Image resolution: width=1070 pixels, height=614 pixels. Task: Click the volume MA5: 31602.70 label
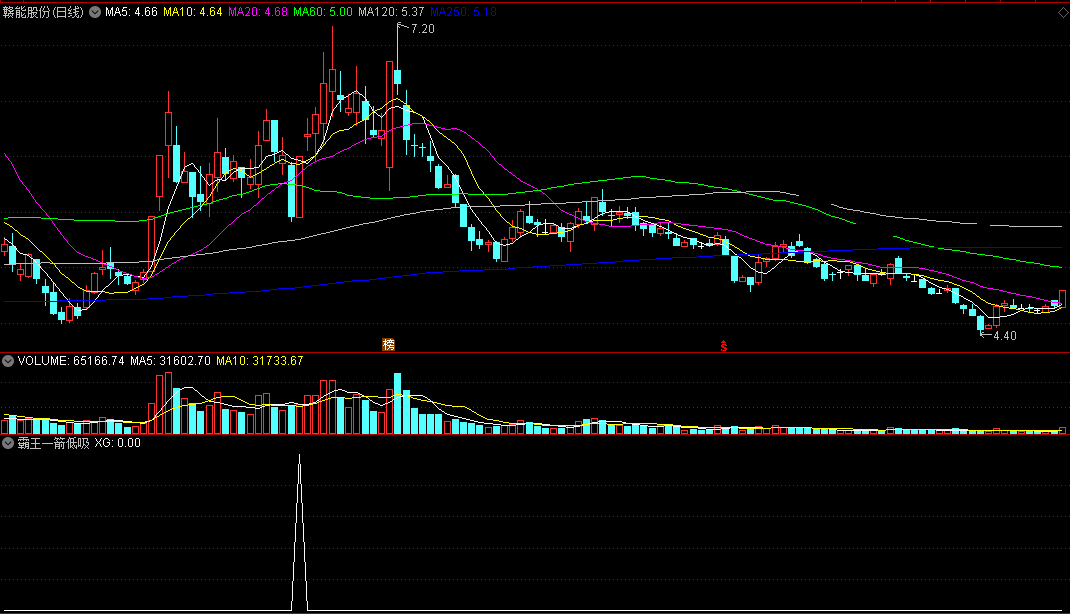pyautogui.click(x=171, y=361)
